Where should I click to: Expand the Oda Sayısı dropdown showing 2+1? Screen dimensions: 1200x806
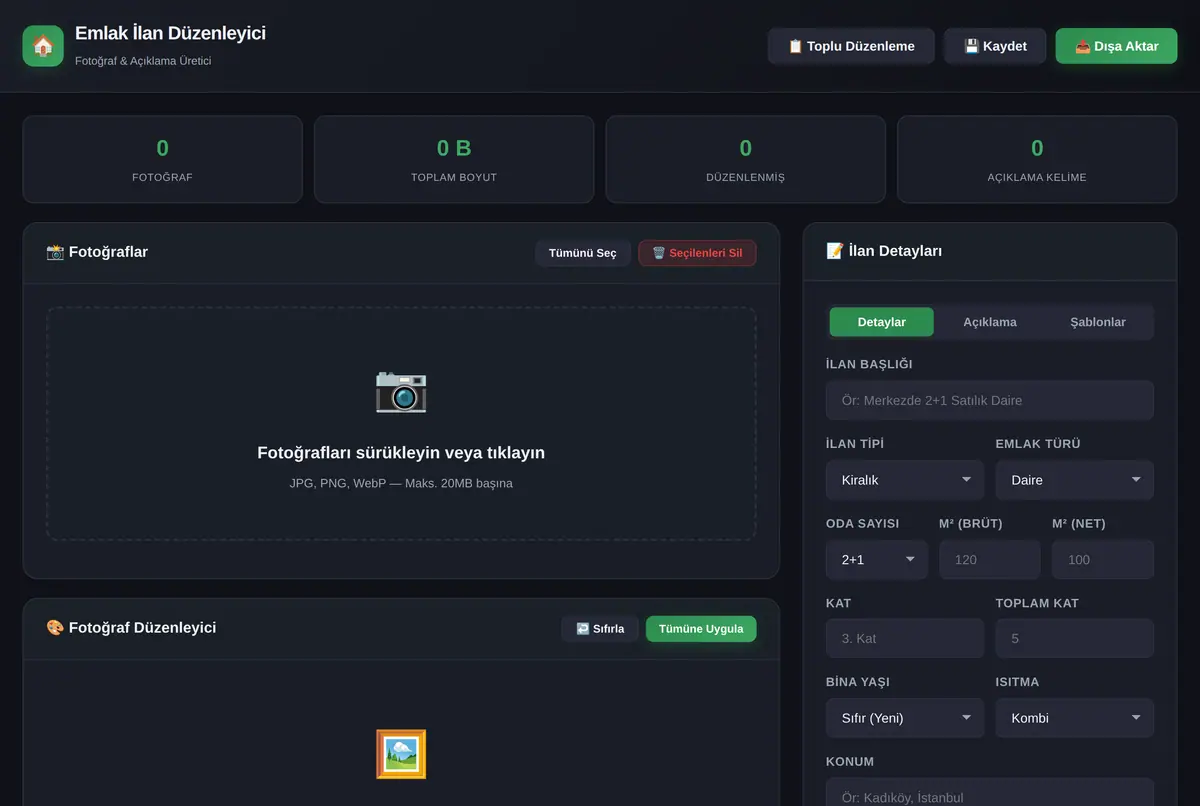click(x=877, y=560)
